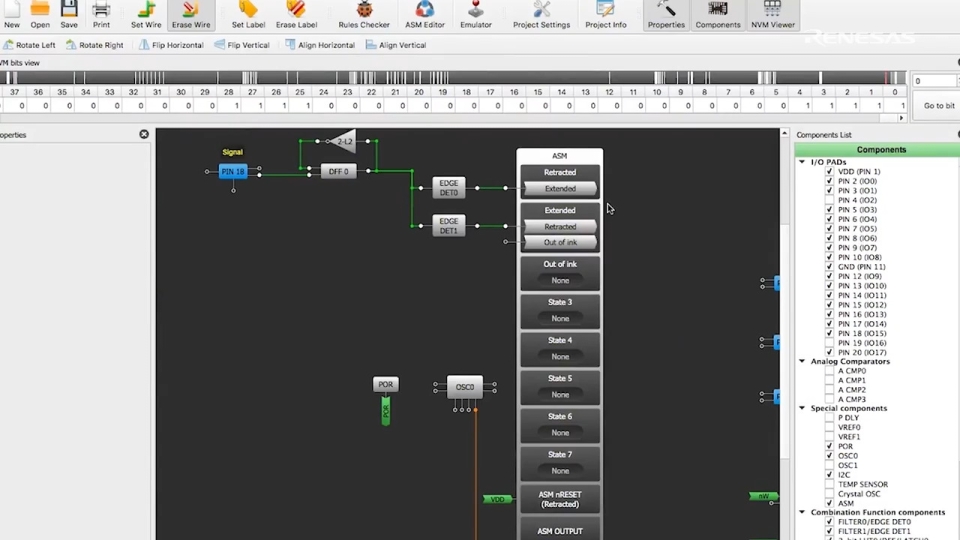
Task: Click Align Vertical
Action: coord(396,45)
